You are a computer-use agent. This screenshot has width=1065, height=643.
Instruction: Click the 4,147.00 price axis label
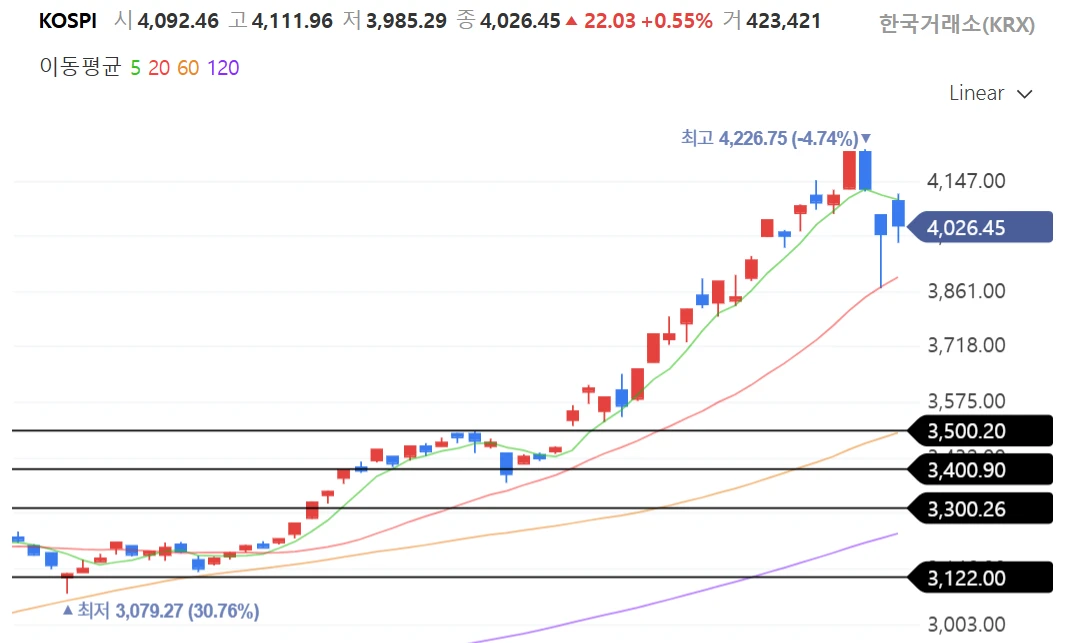pos(965,181)
